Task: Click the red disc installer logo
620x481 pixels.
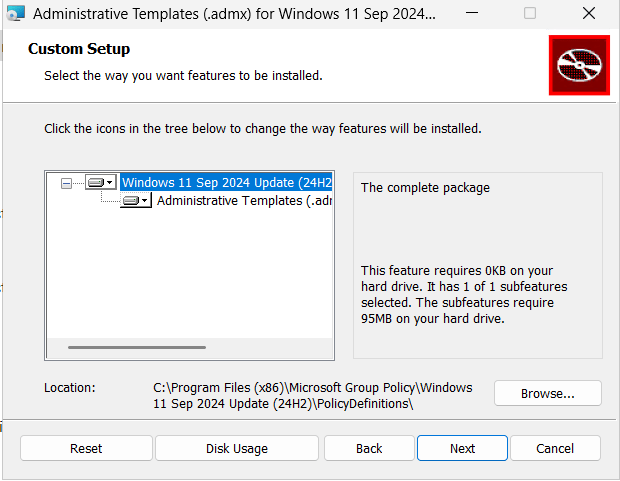Action: (579, 65)
